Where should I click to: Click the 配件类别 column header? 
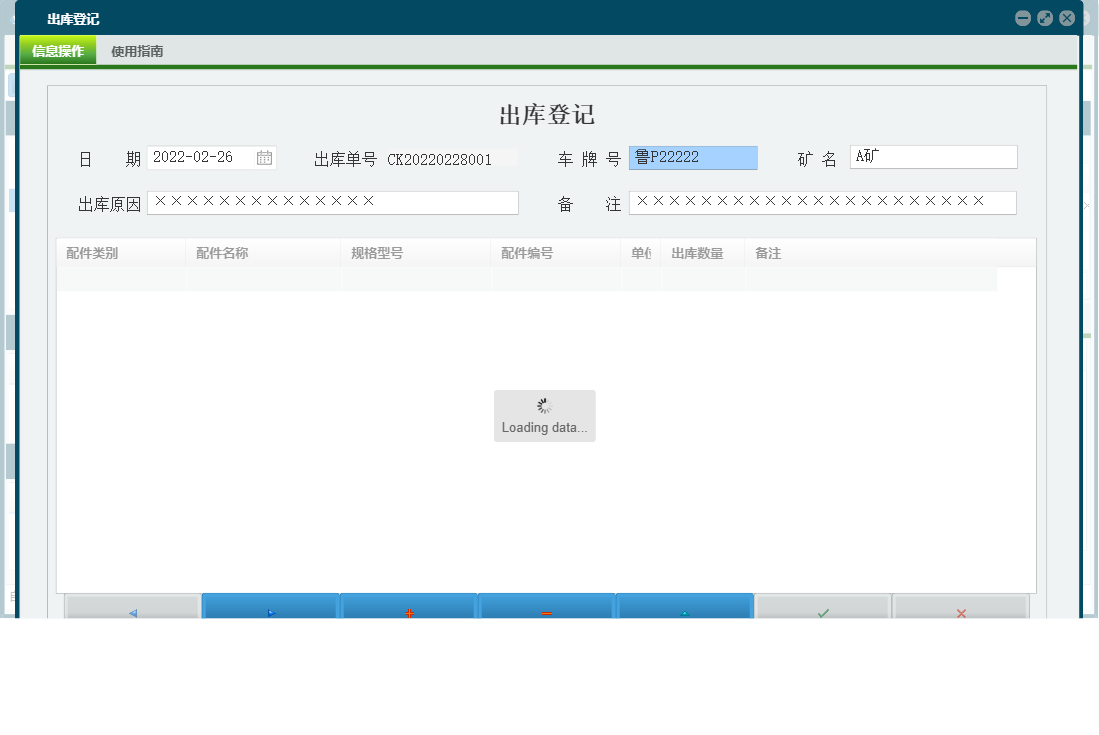90,253
